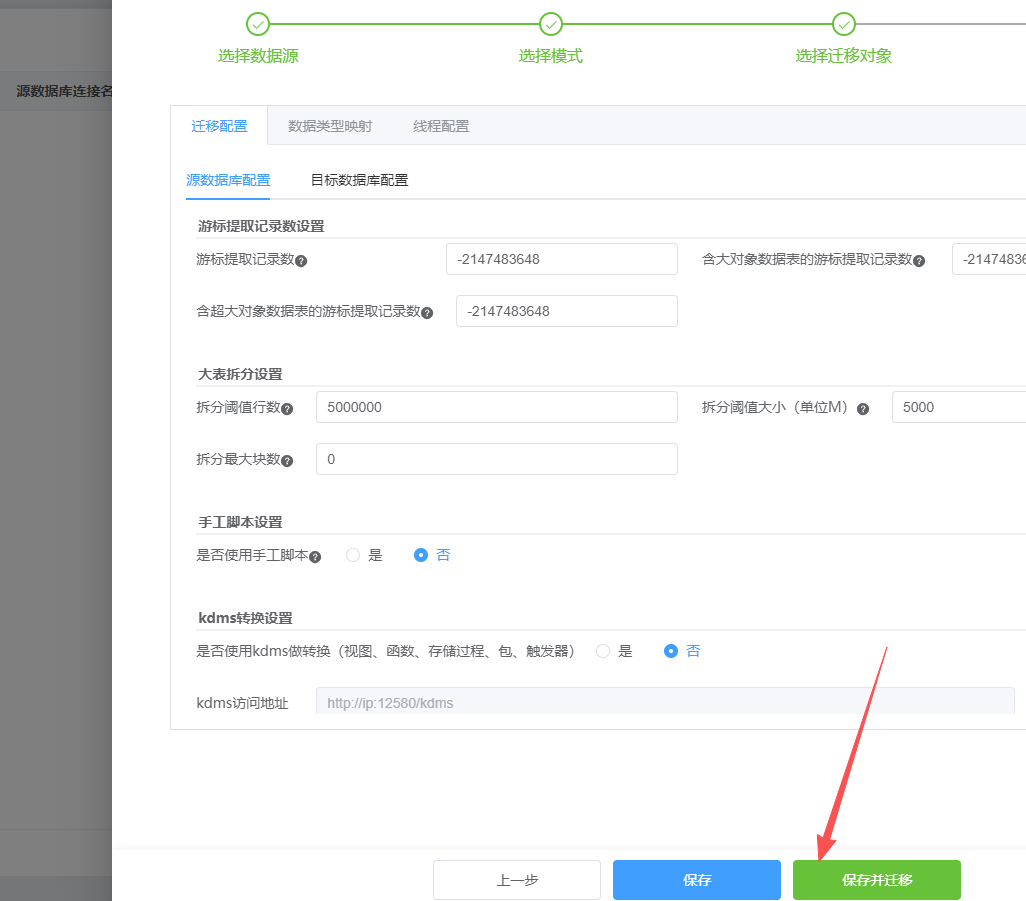Click help icon beside 拆分阈值大小（单位M）
Image resolution: width=1026 pixels, height=901 pixels.
click(x=863, y=409)
